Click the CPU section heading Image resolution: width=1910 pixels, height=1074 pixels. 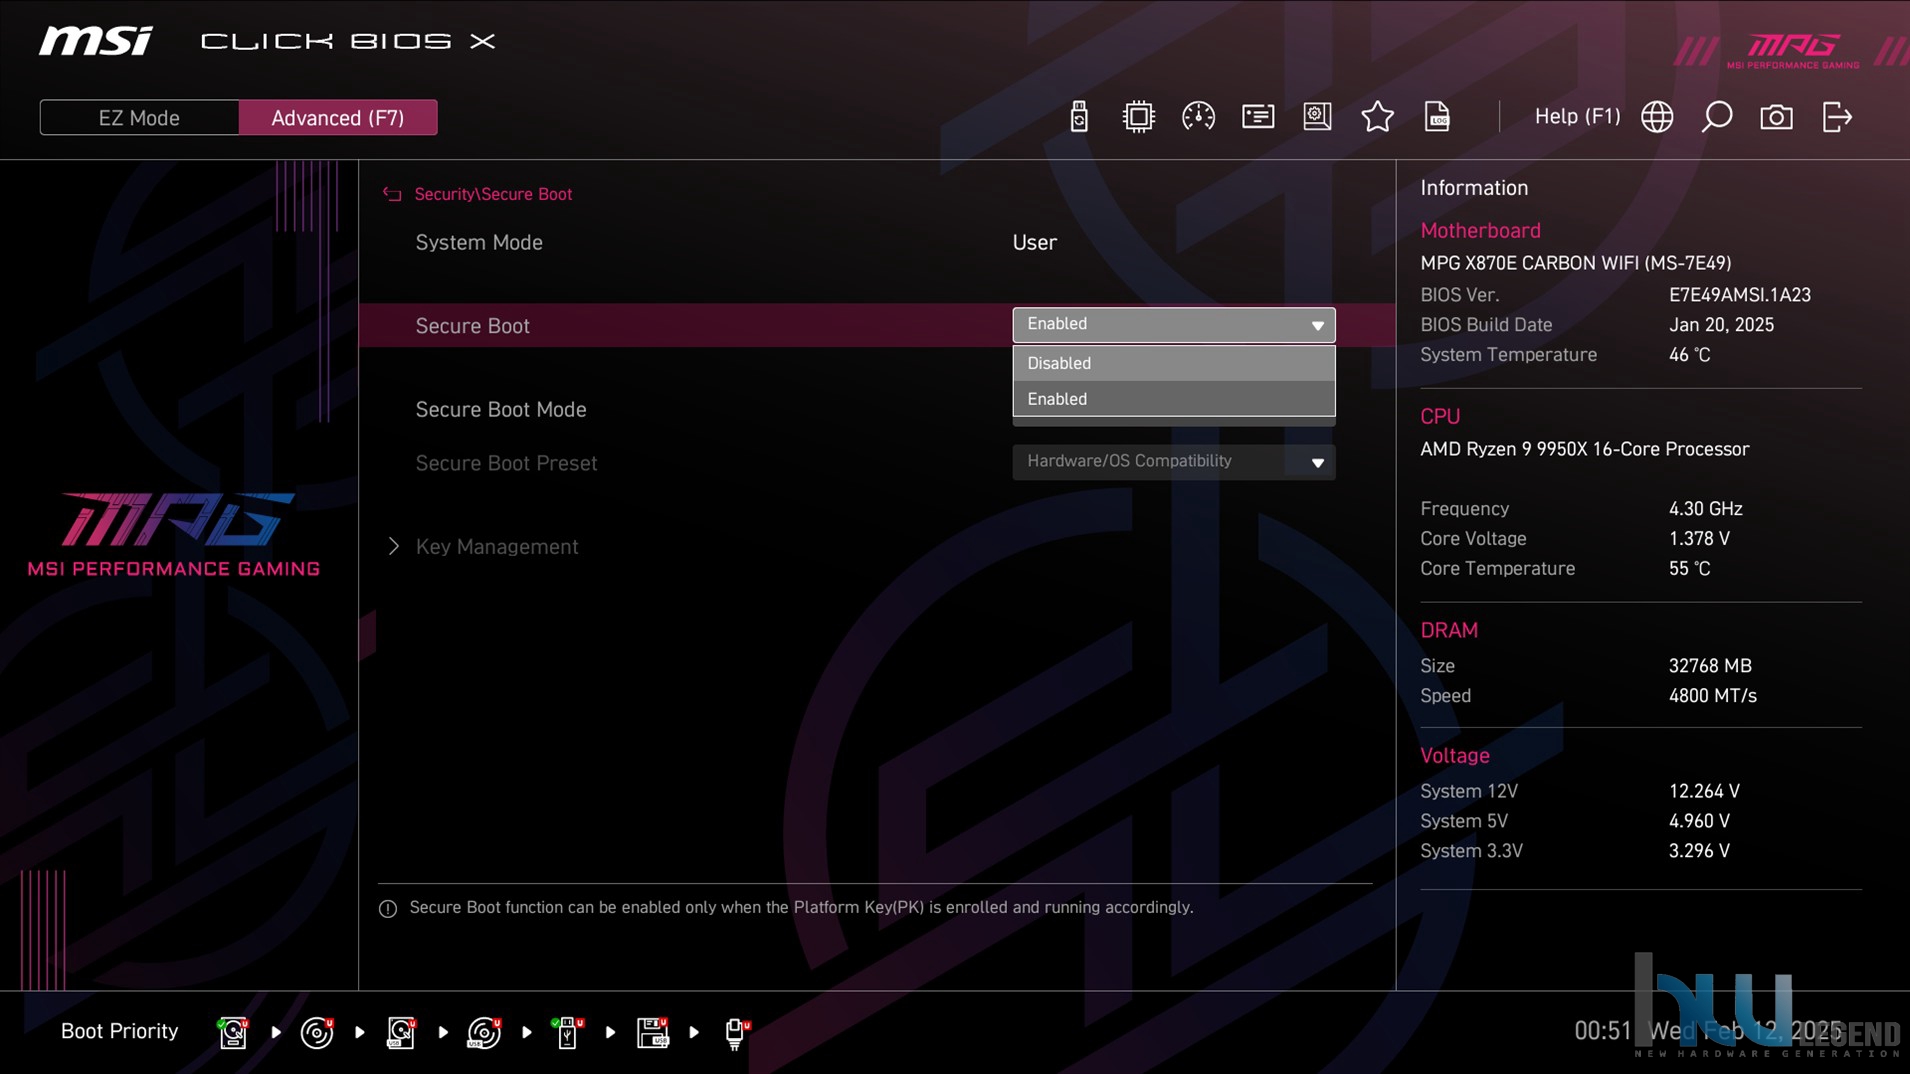tap(1440, 417)
